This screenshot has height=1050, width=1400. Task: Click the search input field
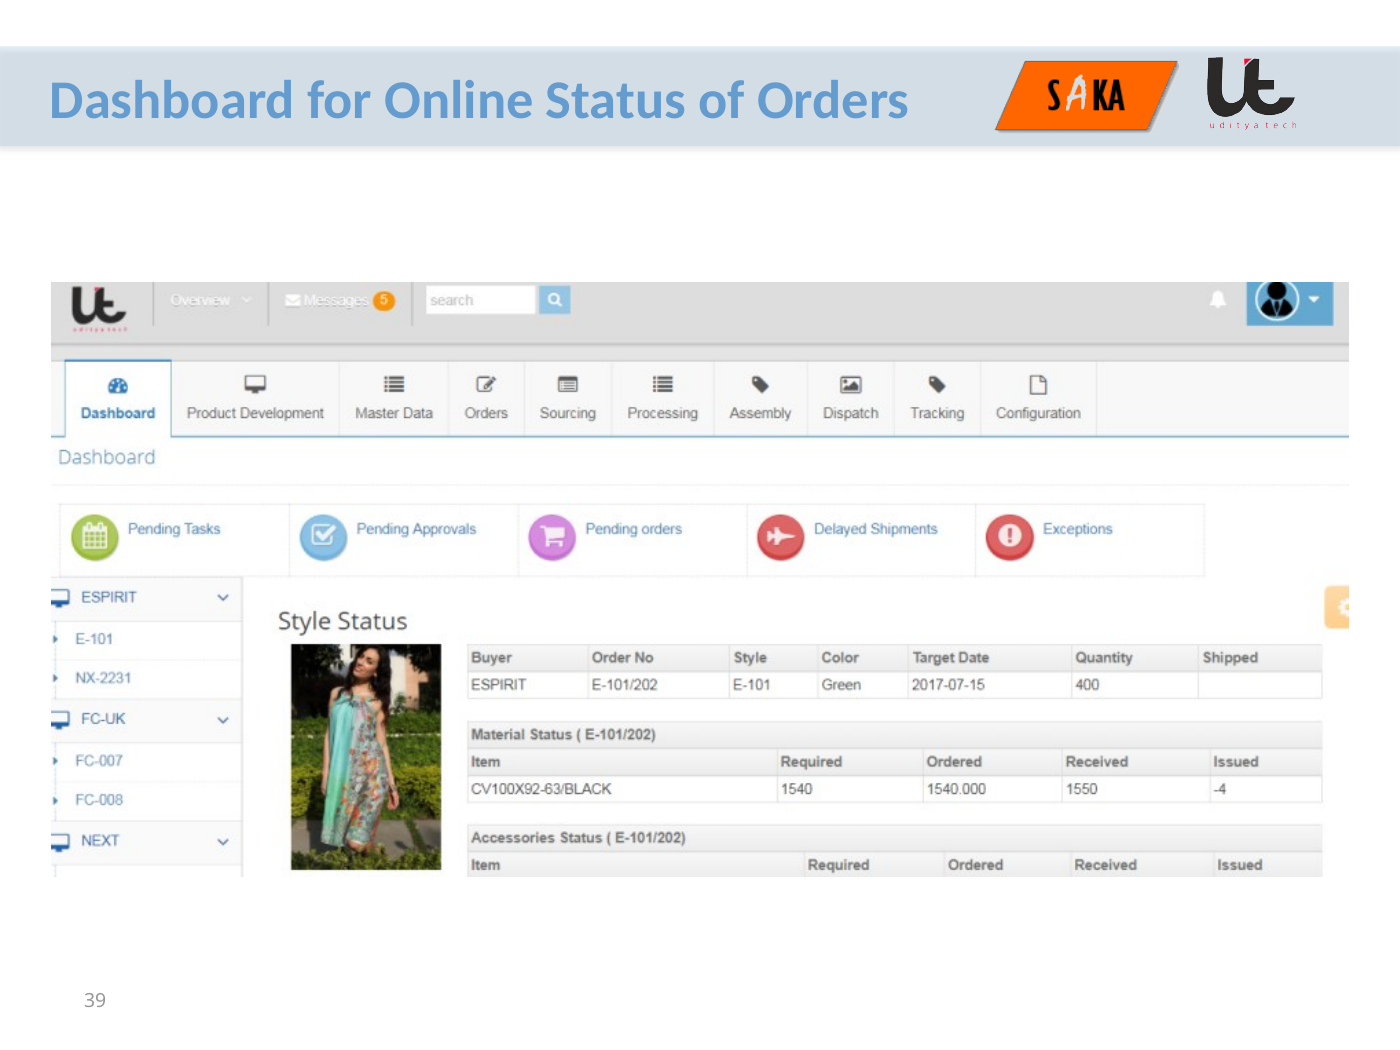click(x=481, y=300)
